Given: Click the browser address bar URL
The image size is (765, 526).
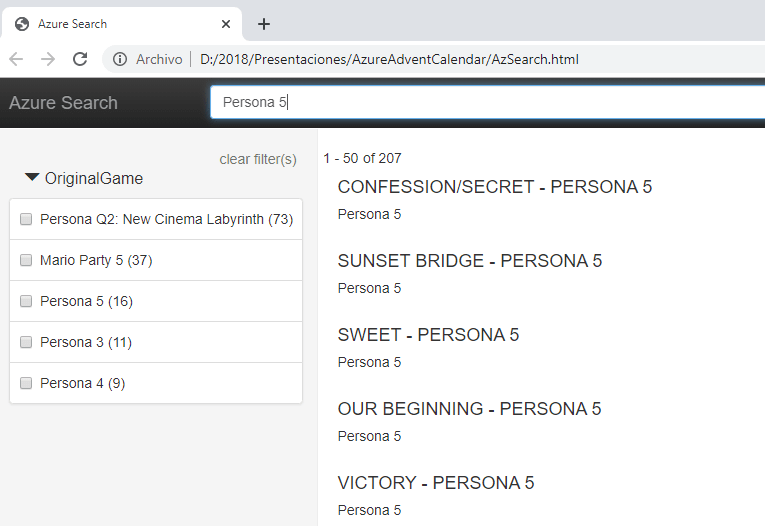Looking at the screenshot, I should coord(389,60).
